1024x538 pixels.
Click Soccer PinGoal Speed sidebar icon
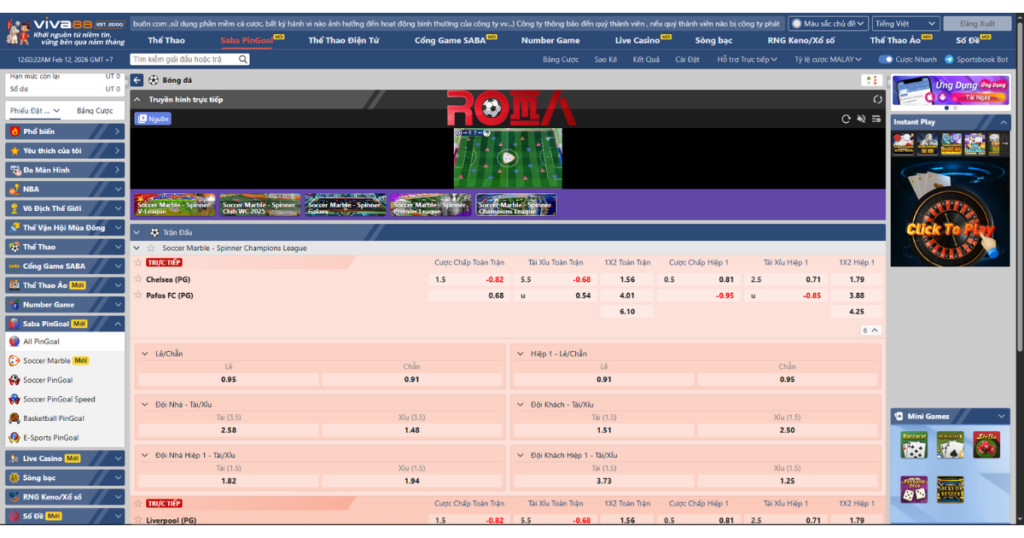point(14,399)
